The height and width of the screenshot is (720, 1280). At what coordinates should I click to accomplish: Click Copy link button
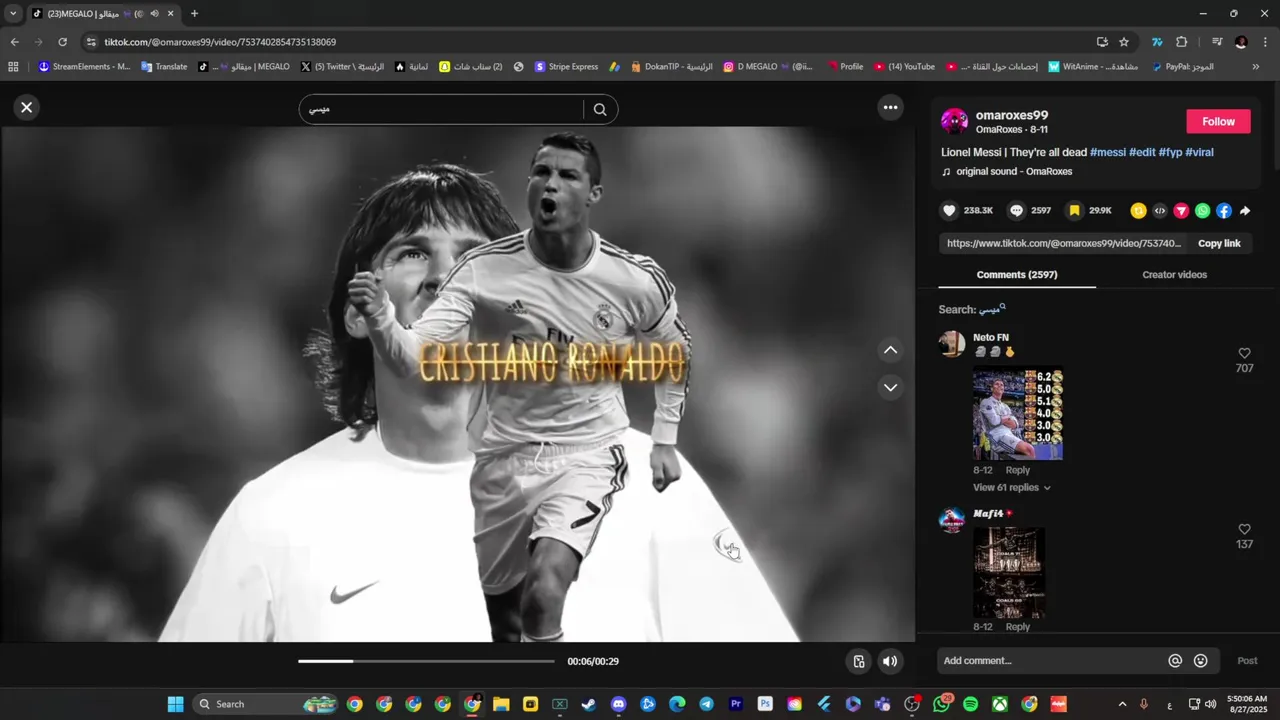point(1219,243)
